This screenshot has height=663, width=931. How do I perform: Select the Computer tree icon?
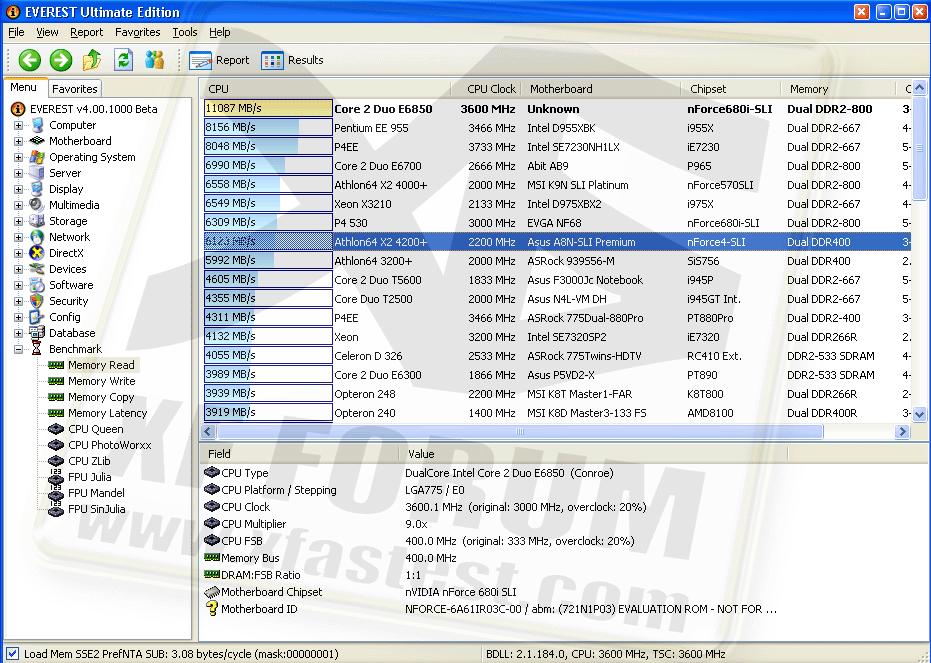(x=37, y=125)
